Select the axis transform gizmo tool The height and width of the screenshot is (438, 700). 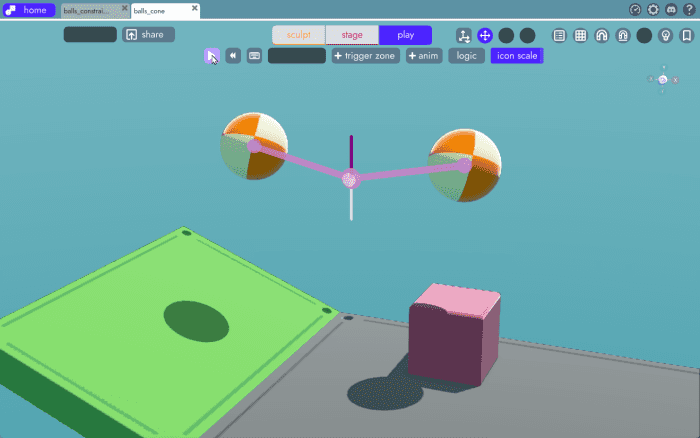click(x=464, y=35)
